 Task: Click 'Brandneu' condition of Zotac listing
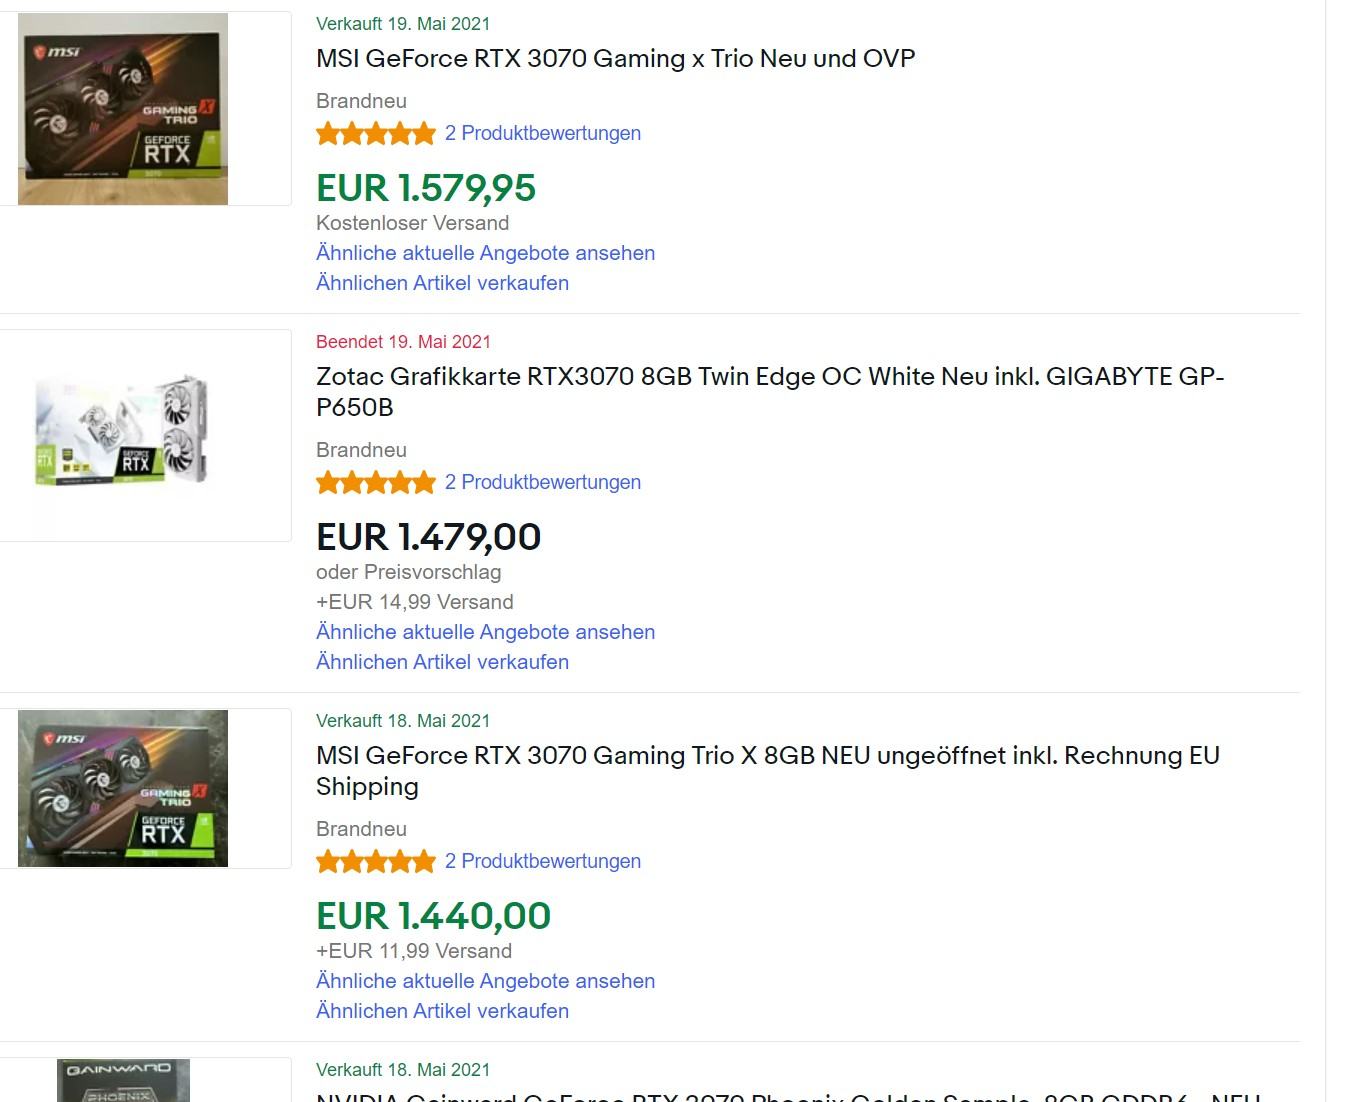coord(361,450)
